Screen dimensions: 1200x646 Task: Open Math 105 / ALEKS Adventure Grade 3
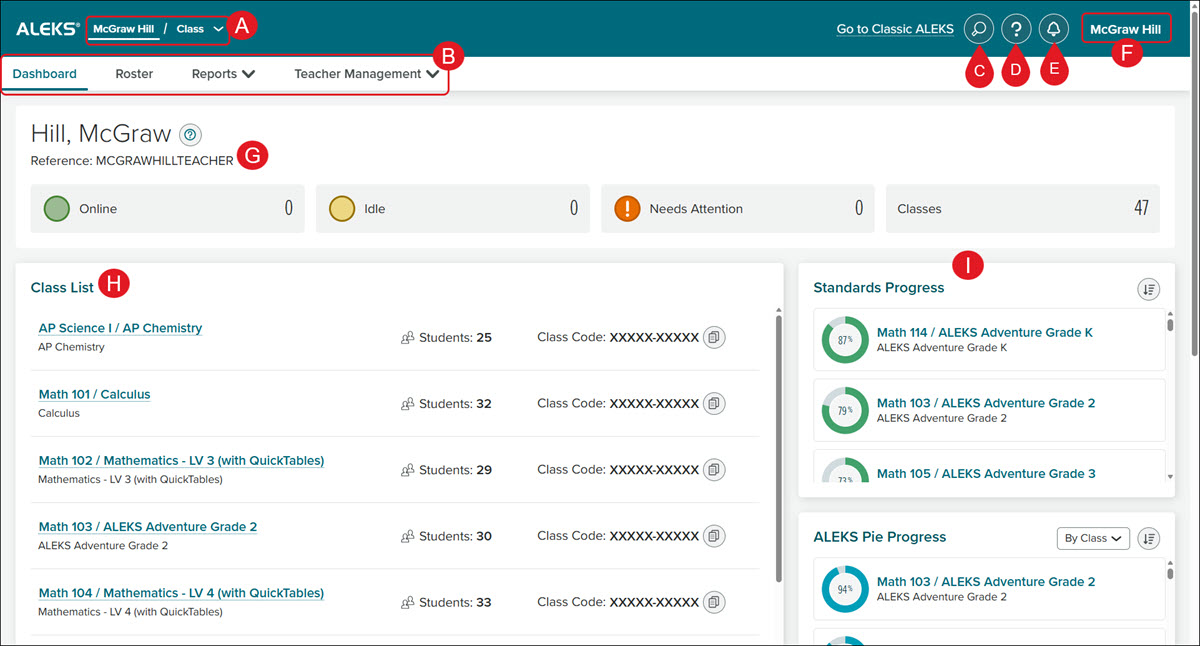(986, 473)
